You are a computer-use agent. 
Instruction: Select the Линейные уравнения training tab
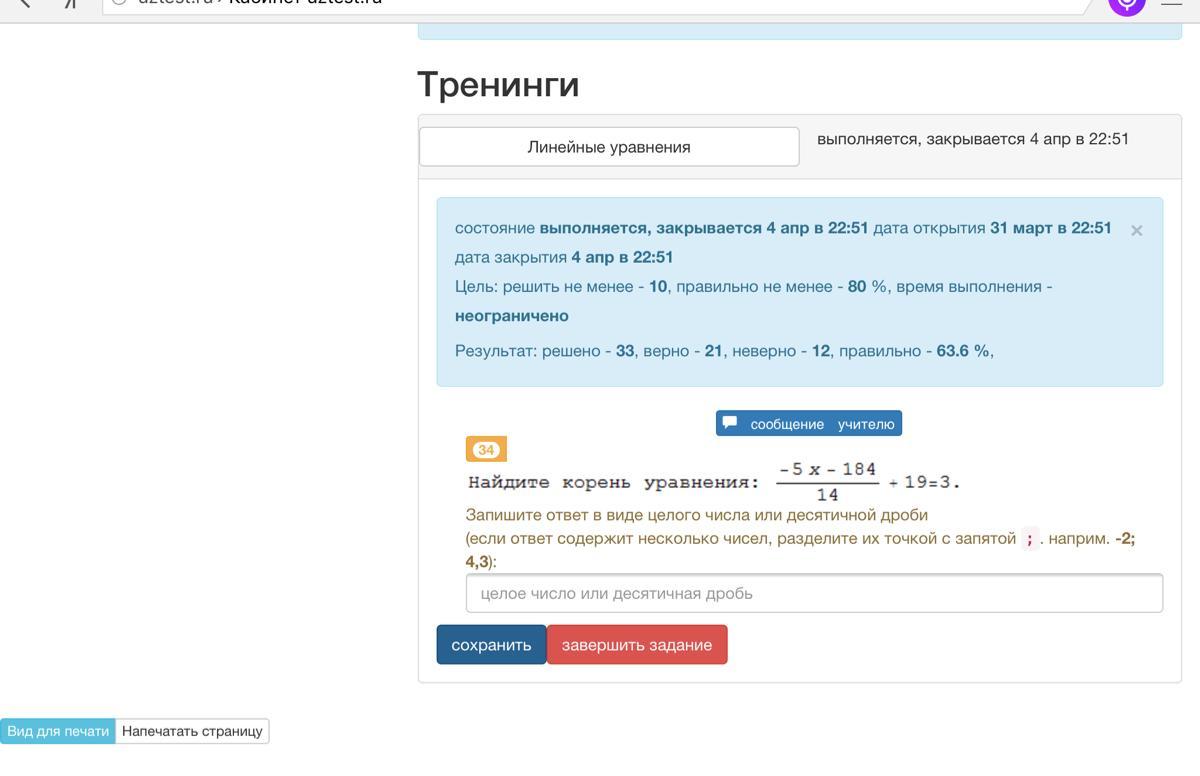coord(608,147)
